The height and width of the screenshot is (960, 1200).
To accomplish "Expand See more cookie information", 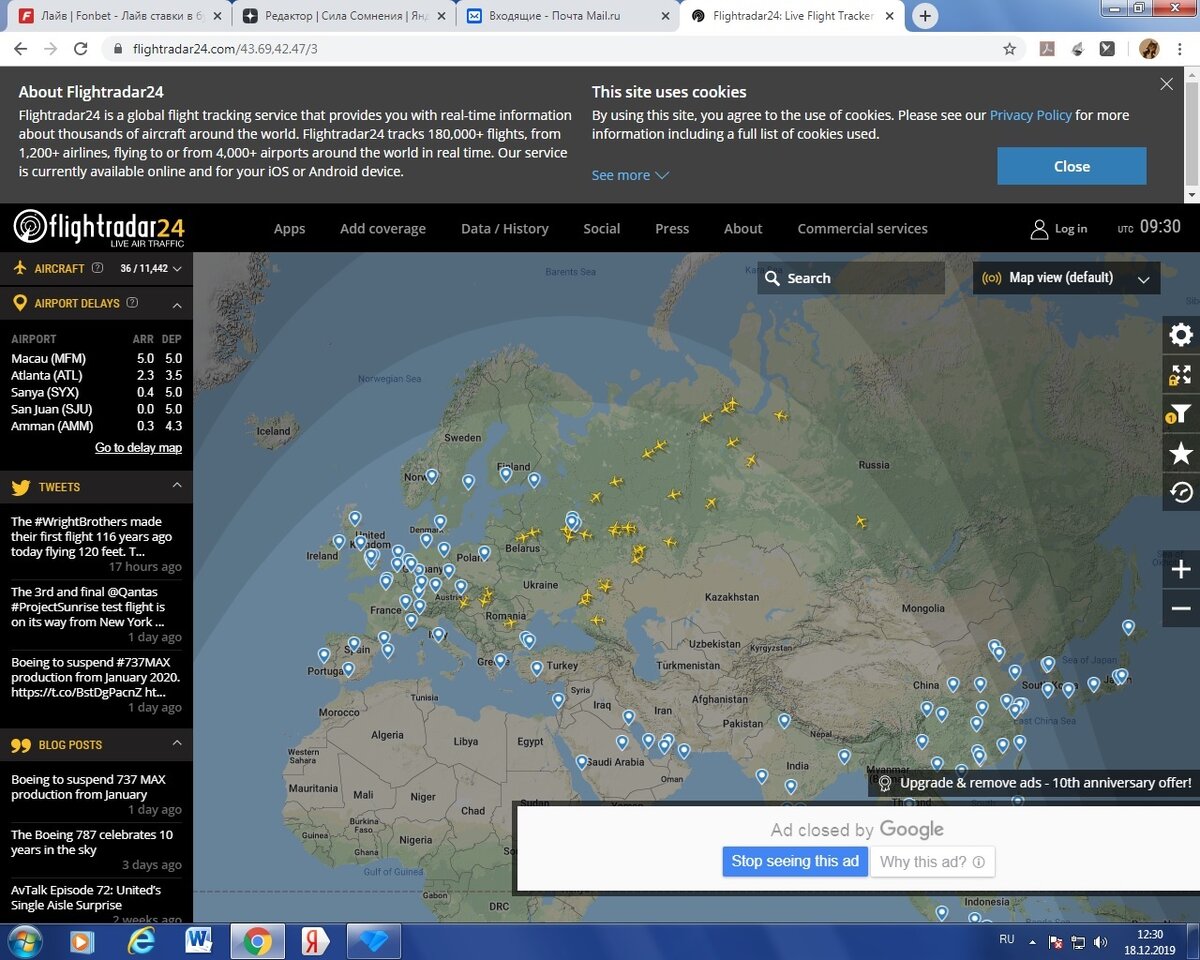I will pyautogui.click(x=630, y=175).
